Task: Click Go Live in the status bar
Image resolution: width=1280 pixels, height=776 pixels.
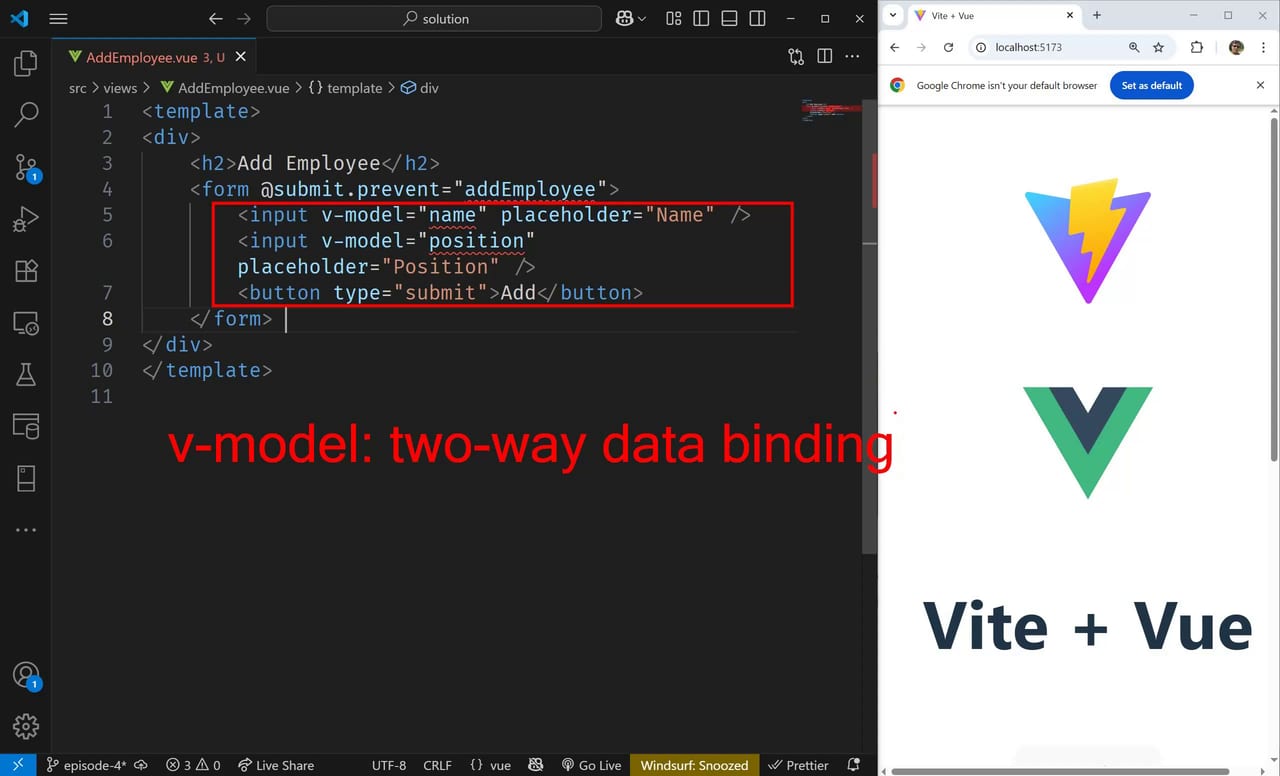Action: coord(591,765)
